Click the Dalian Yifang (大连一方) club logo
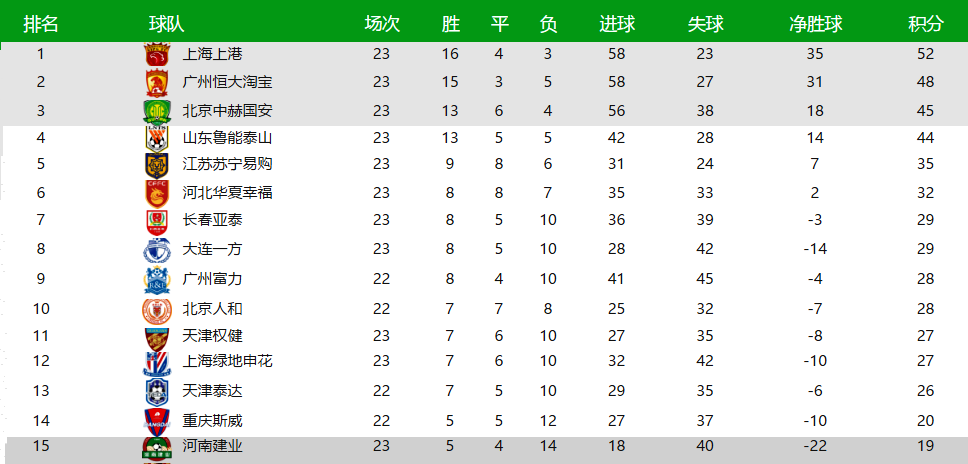Viewport: 968px width, 464px height. pos(156,250)
